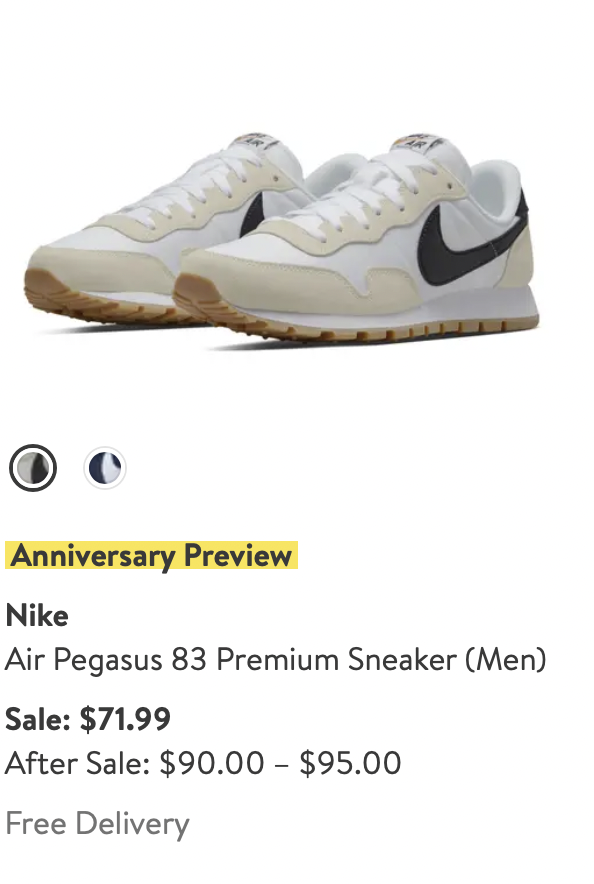The image size is (594, 884).
Task: Open the Nike brand name link
Action: point(37,615)
